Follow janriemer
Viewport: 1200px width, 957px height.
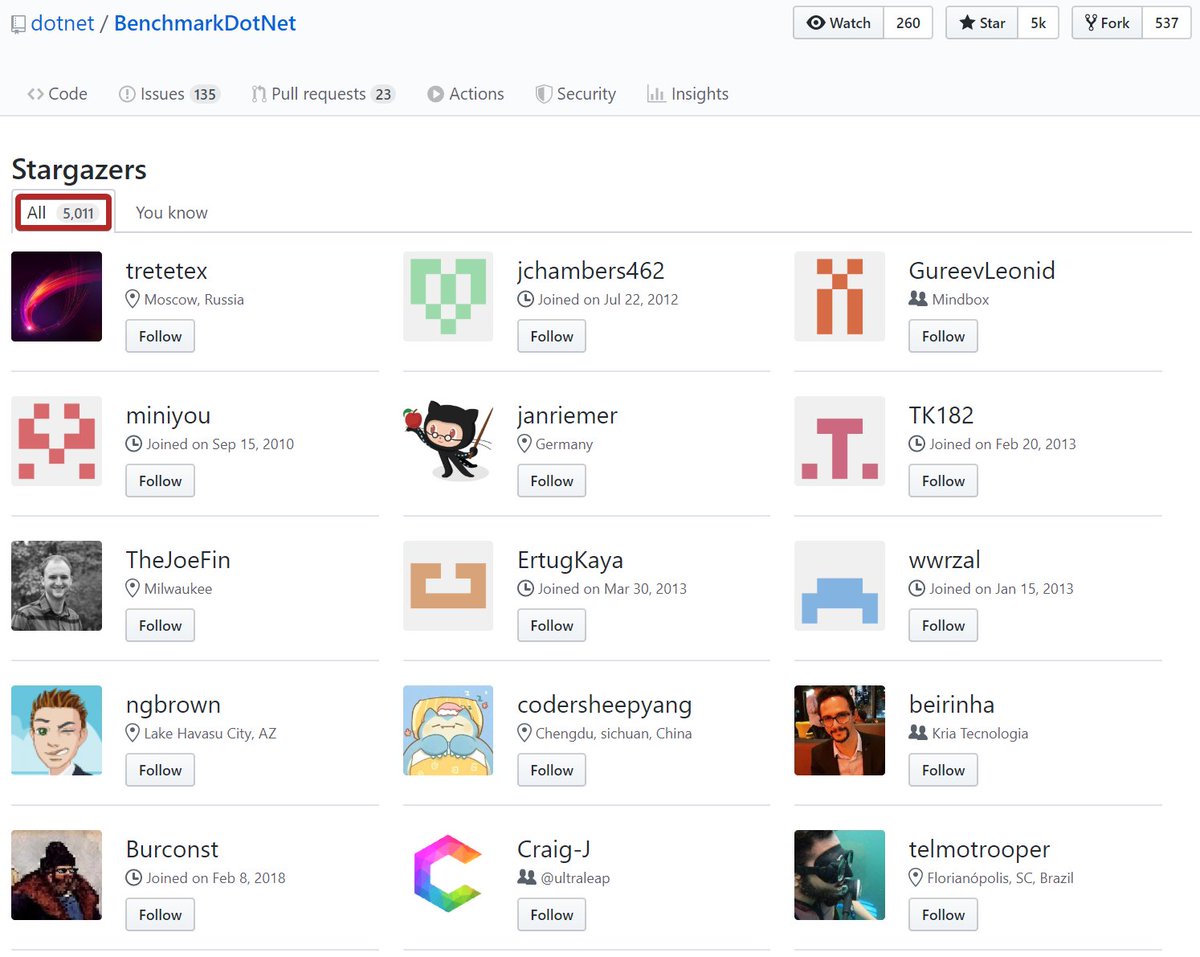click(x=552, y=481)
